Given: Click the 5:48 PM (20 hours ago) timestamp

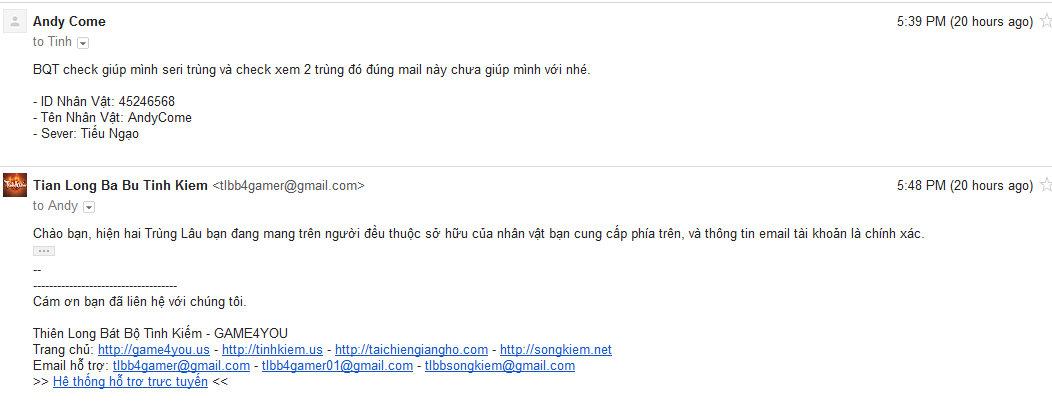Looking at the screenshot, I should (965, 185).
